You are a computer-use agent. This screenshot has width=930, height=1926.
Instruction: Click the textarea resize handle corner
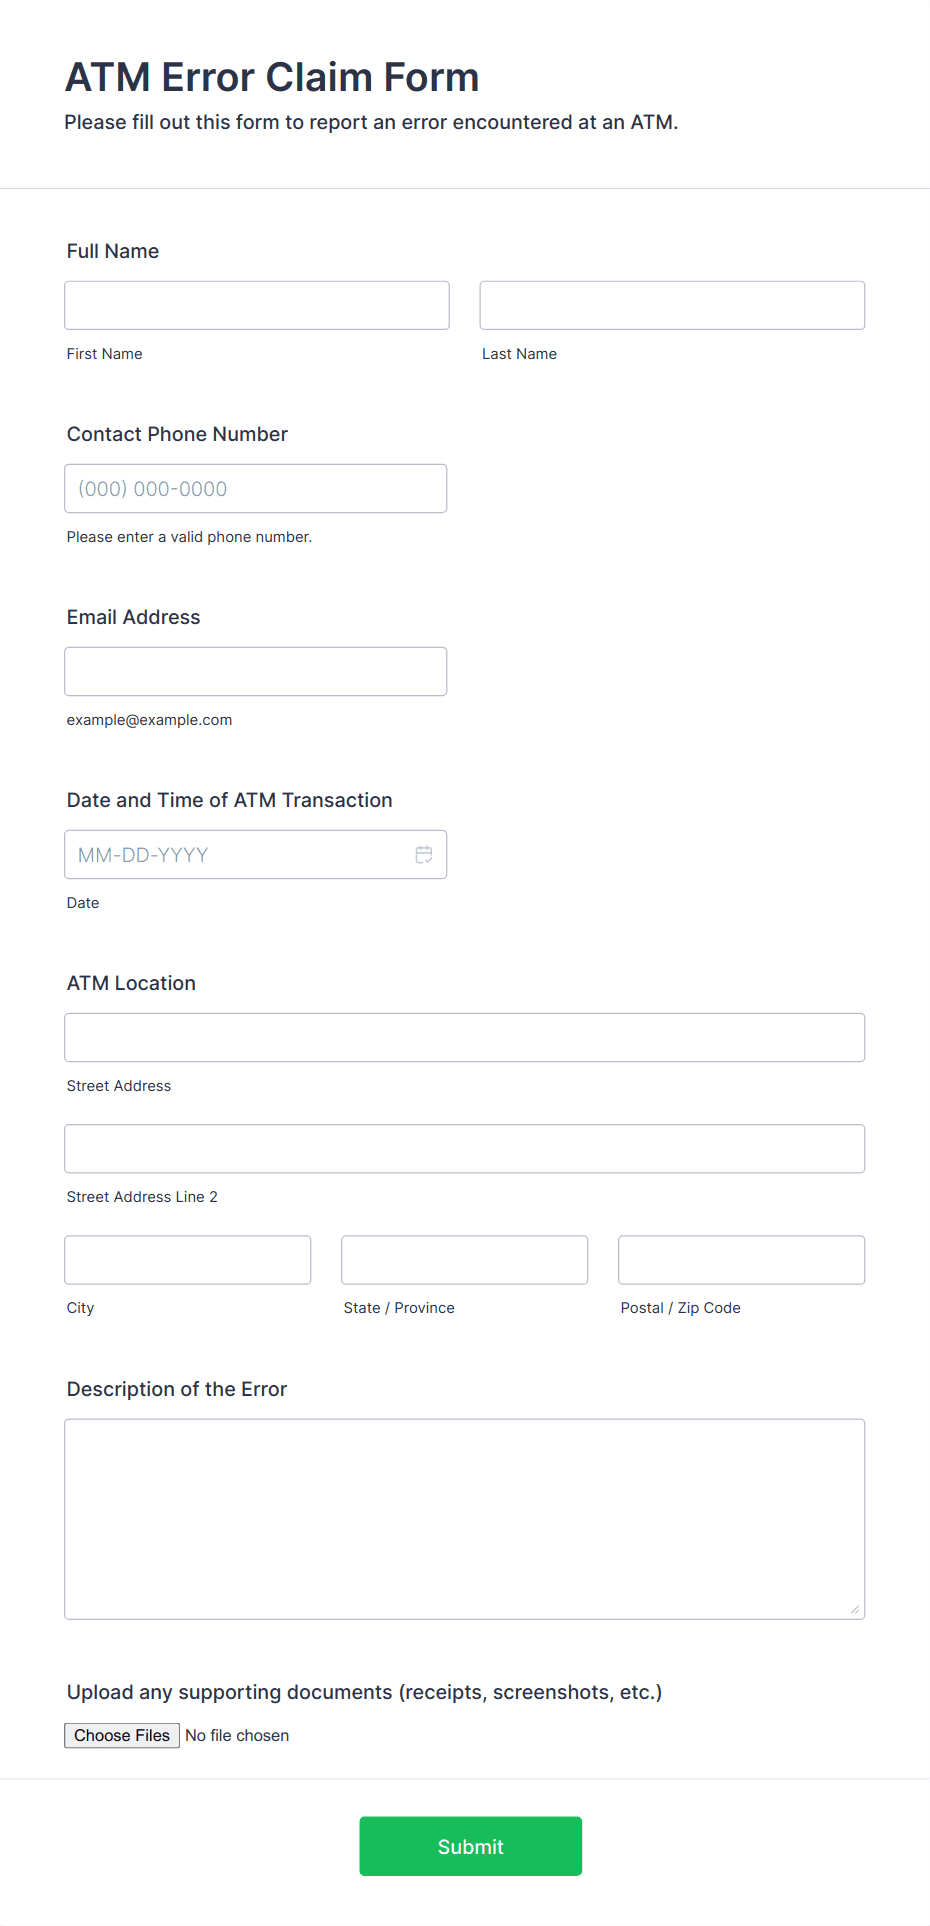click(855, 1609)
